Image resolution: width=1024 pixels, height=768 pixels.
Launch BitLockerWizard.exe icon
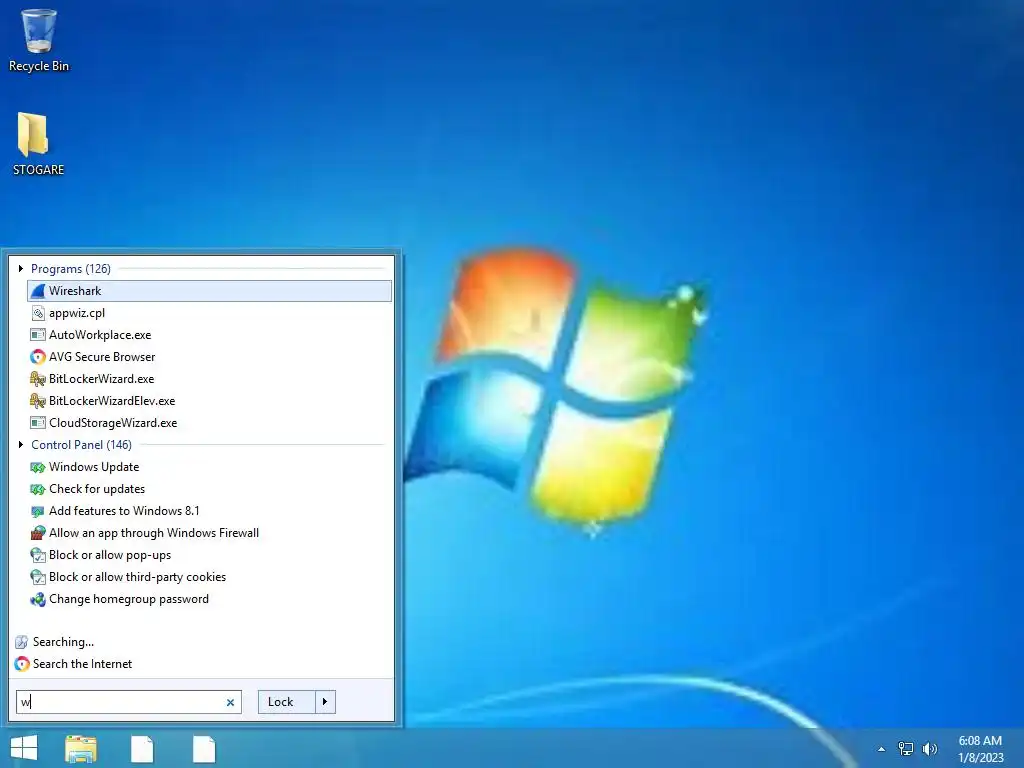pos(38,379)
